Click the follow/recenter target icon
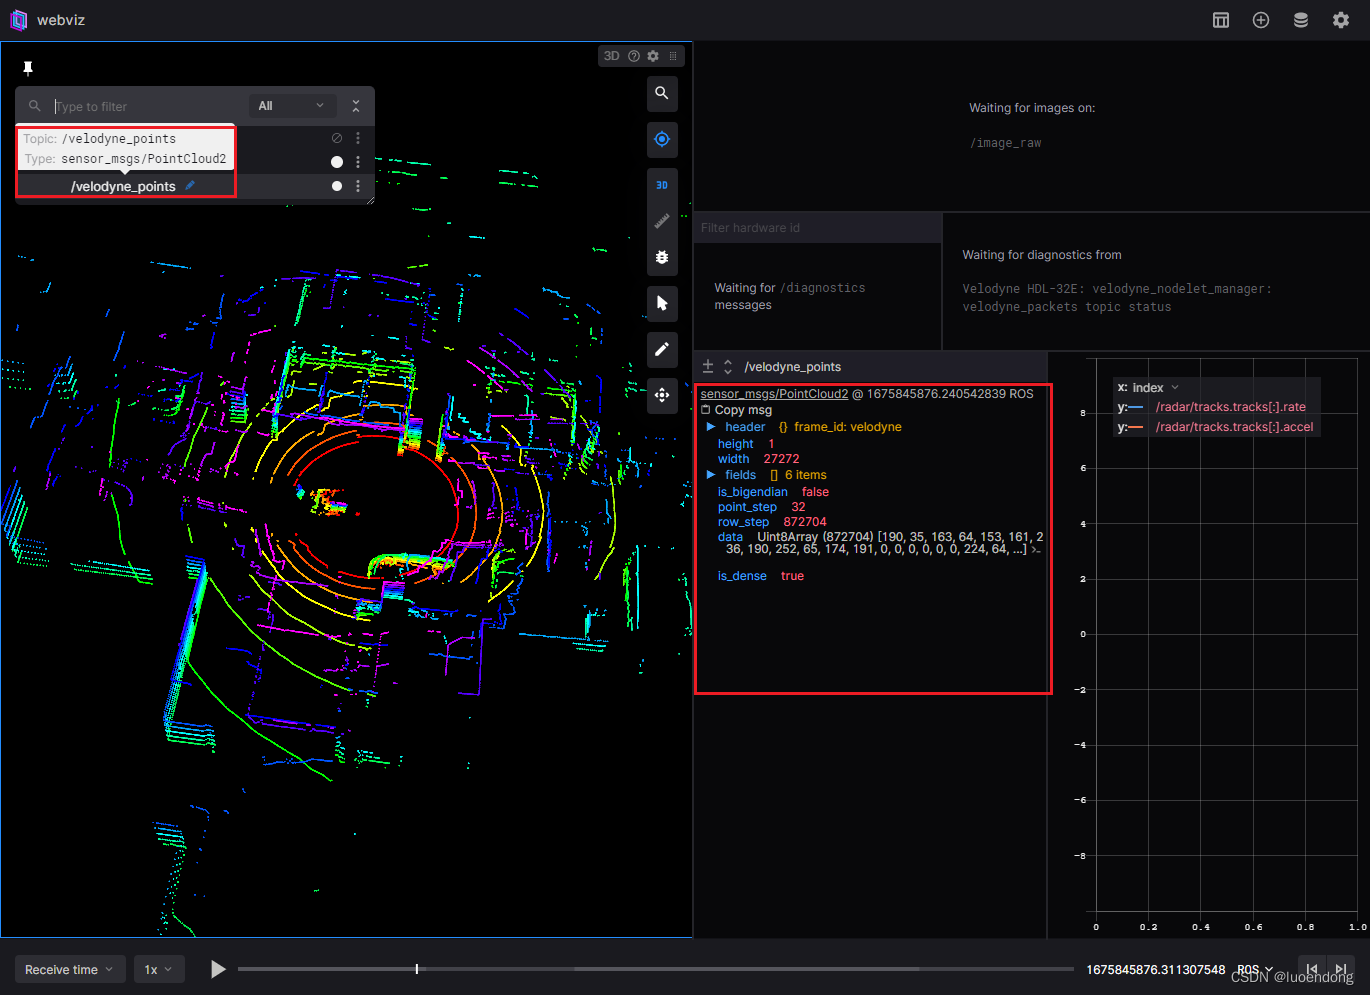Image resolution: width=1370 pixels, height=995 pixels. click(662, 140)
